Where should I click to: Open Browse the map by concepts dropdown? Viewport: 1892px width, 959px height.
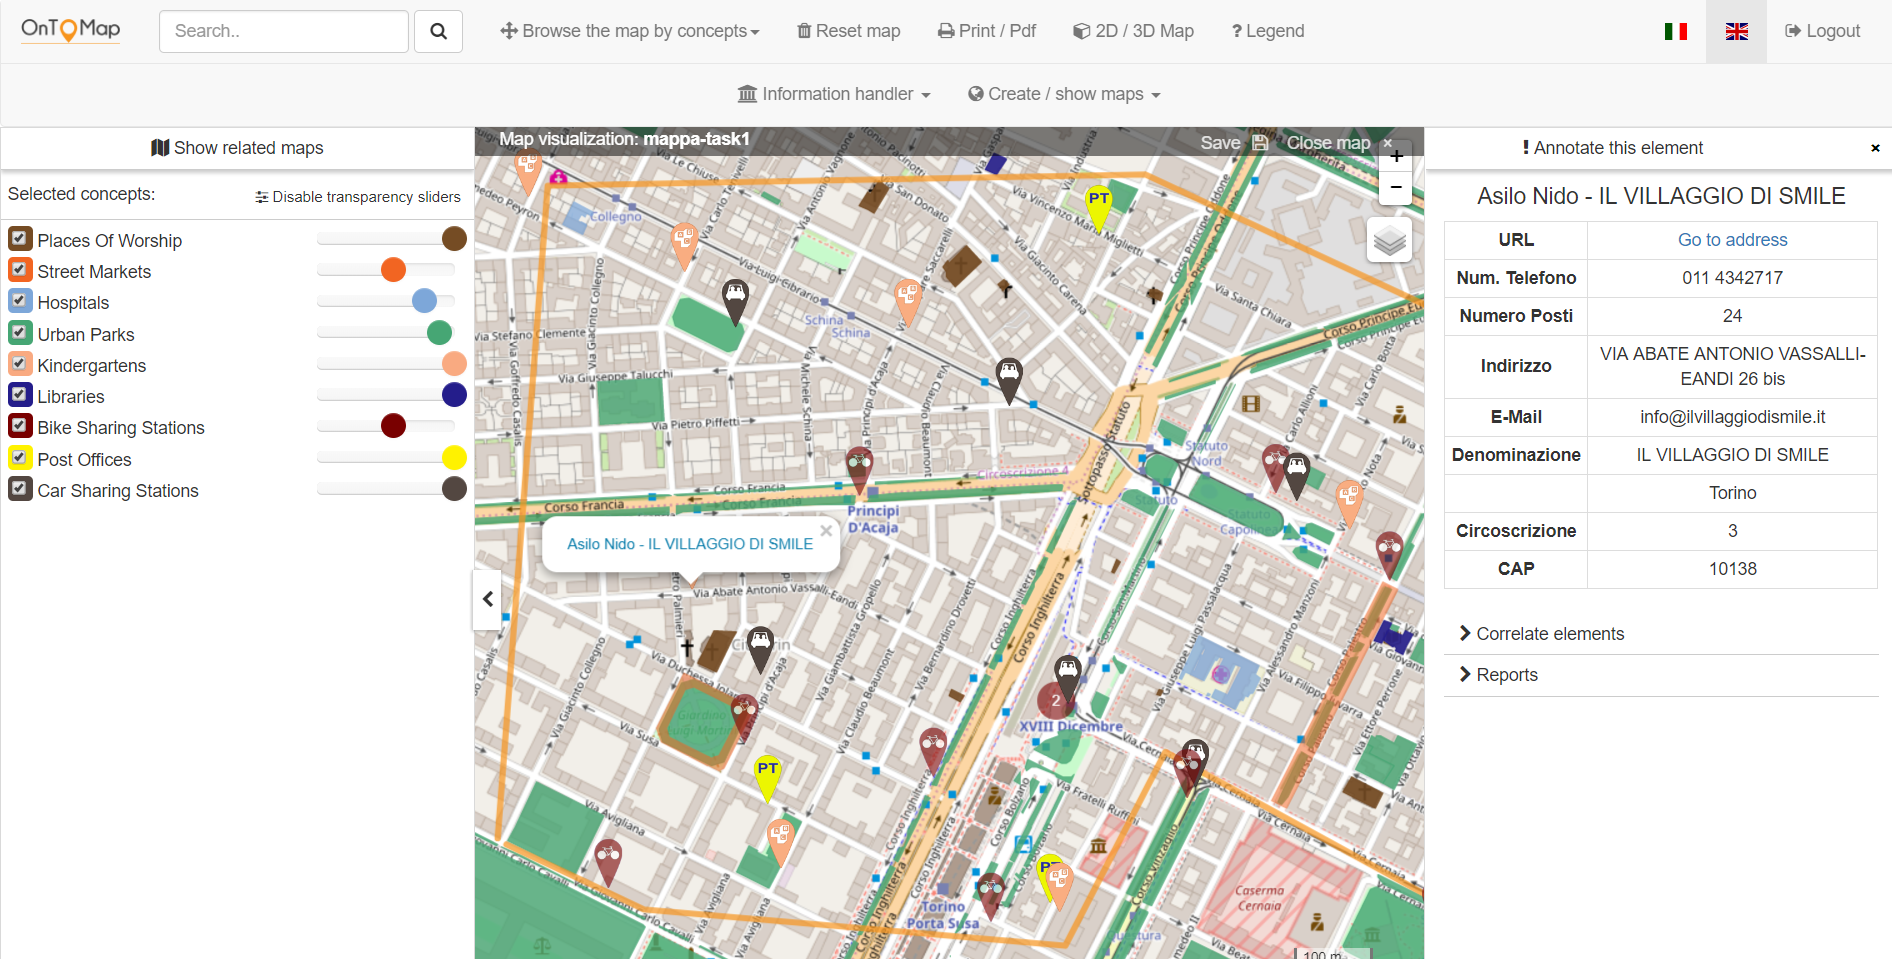point(630,31)
